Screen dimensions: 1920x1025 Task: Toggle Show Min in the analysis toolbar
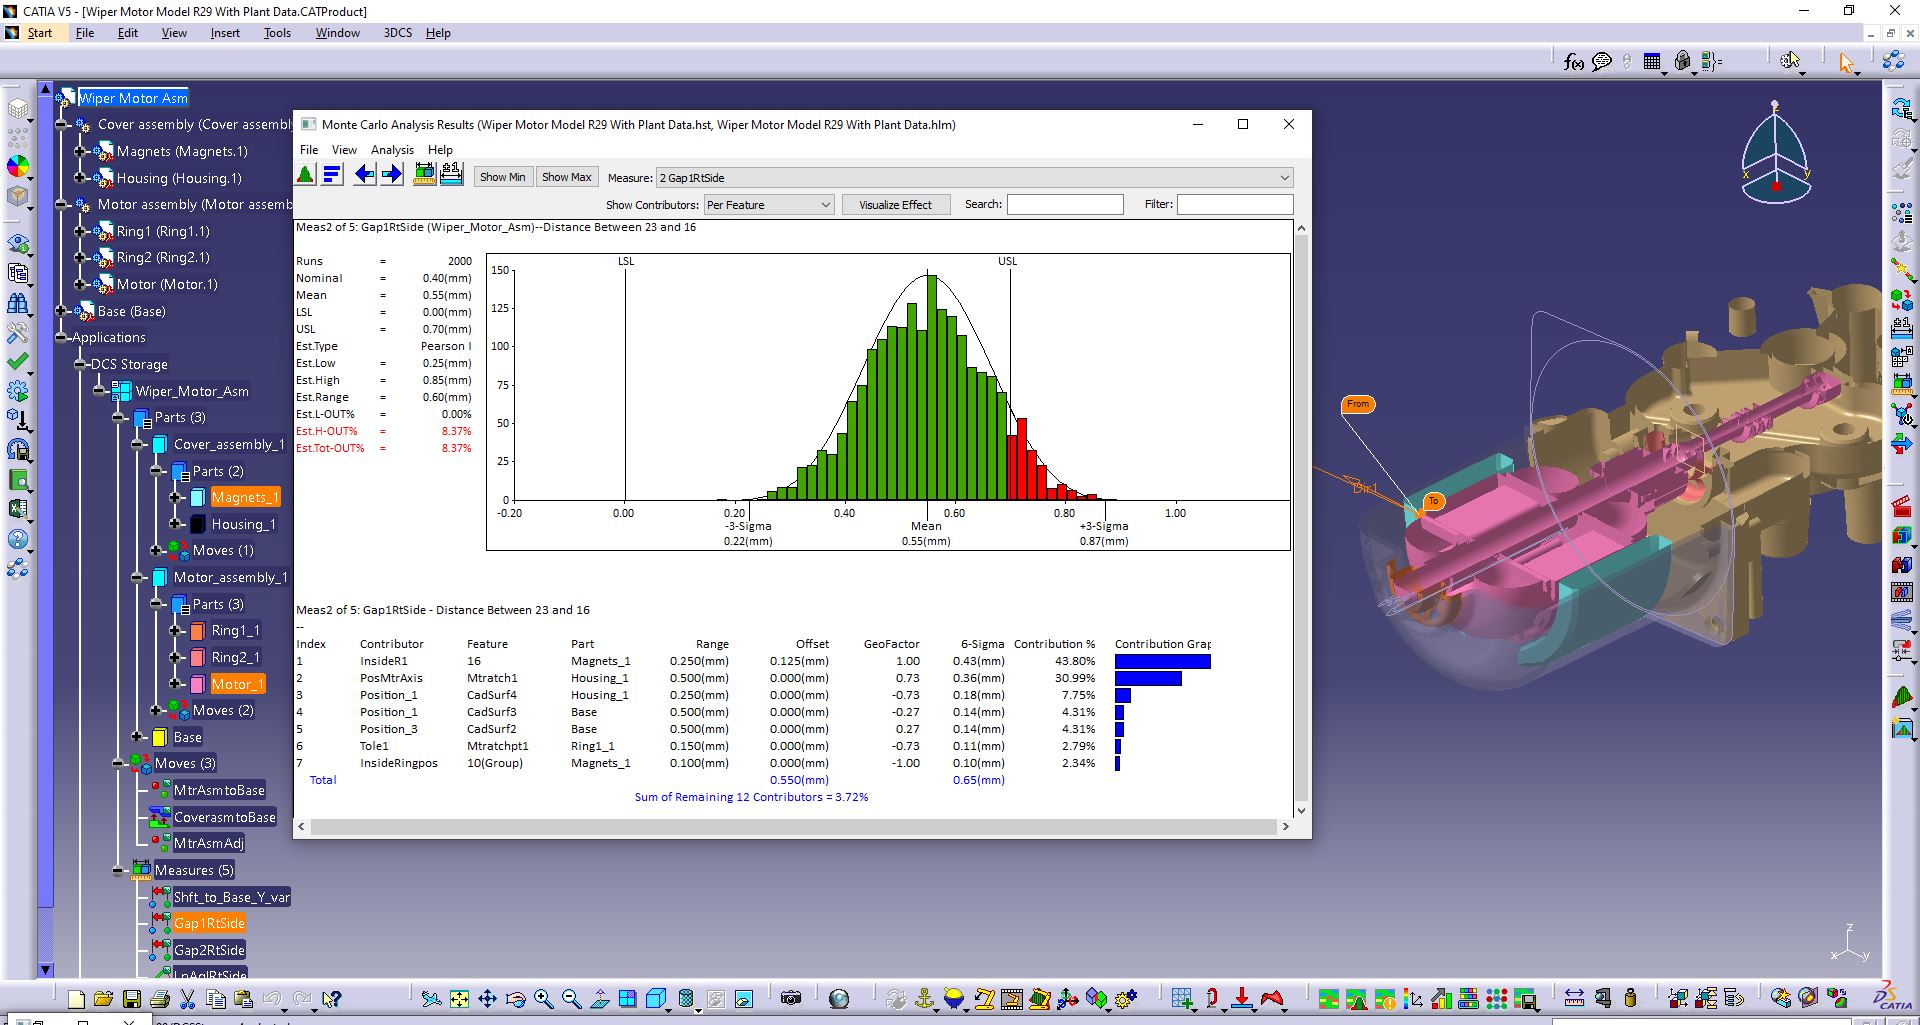point(503,176)
